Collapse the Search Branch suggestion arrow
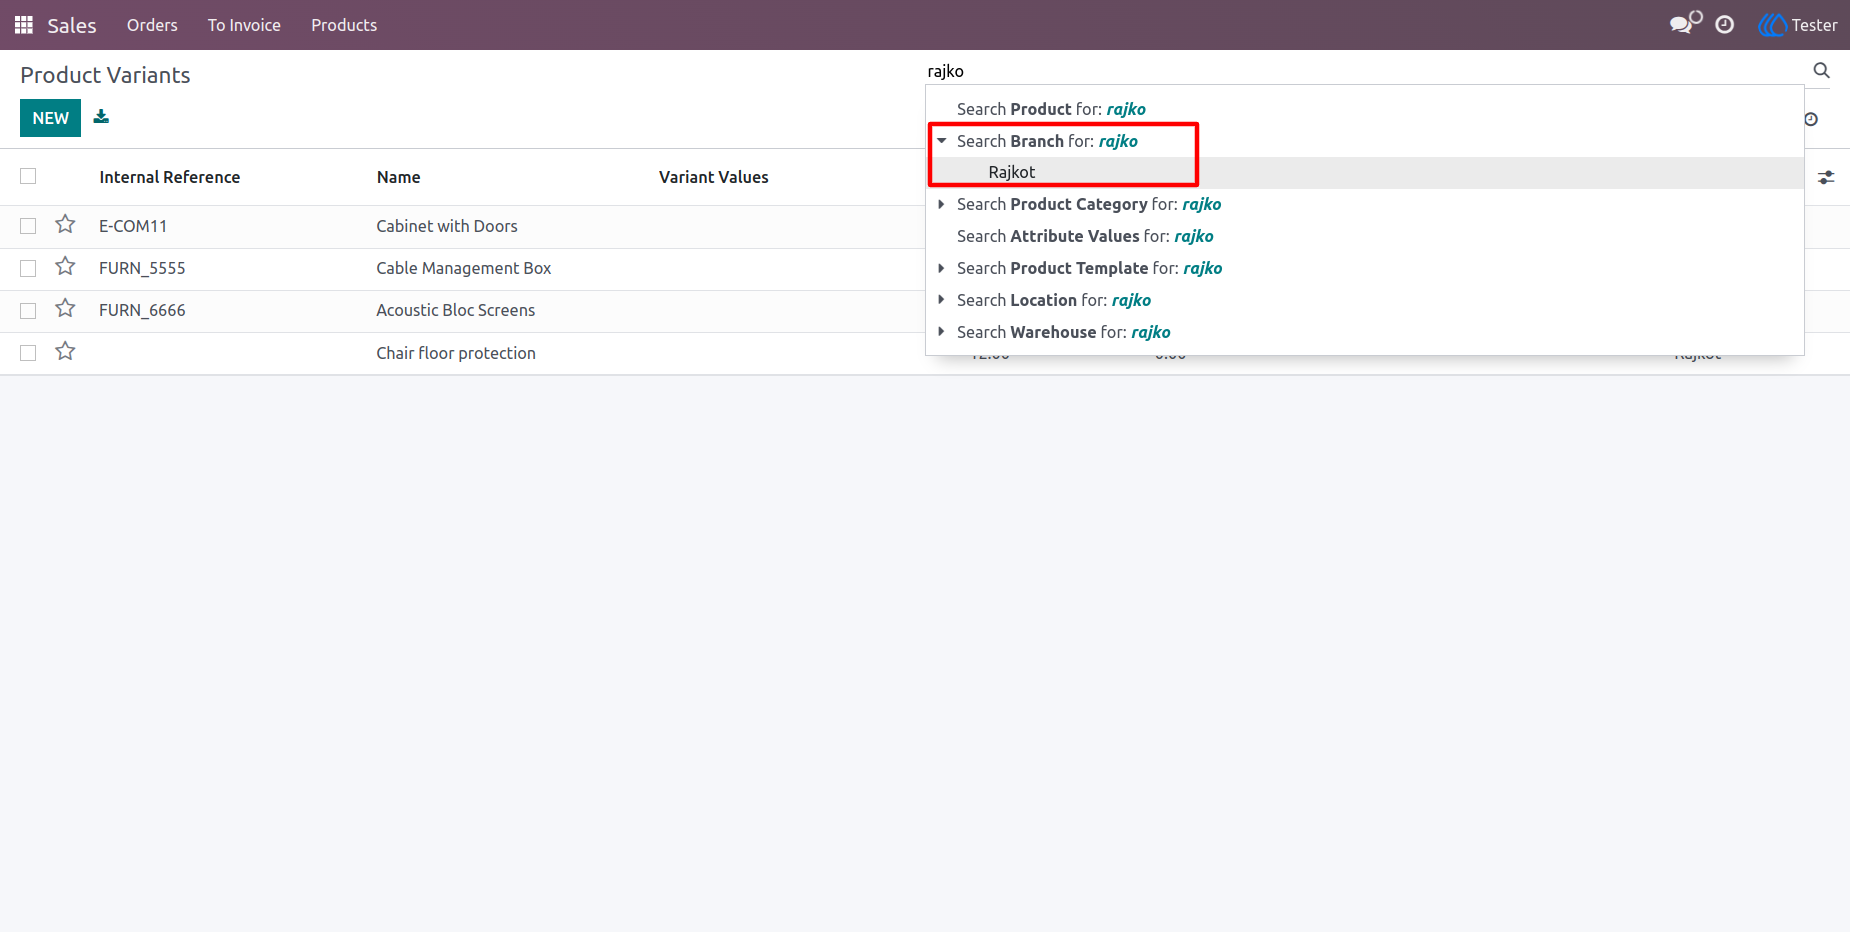This screenshot has height=932, width=1850. tap(941, 141)
